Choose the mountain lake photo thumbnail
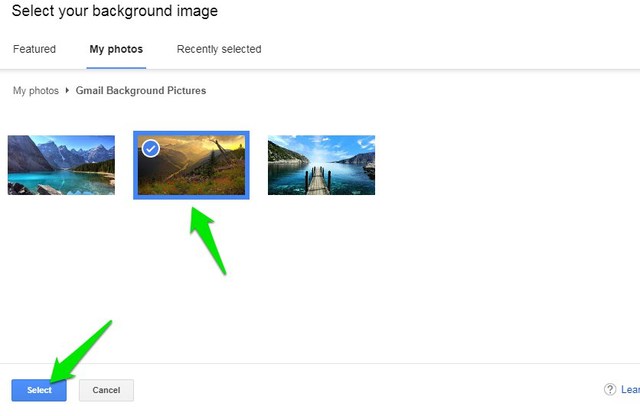 pos(61,165)
